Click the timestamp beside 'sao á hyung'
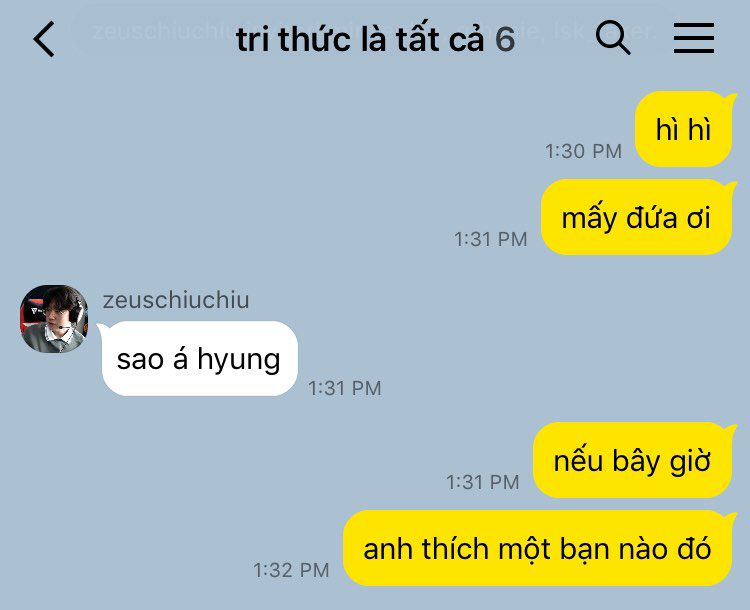 [x=344, y=388]
